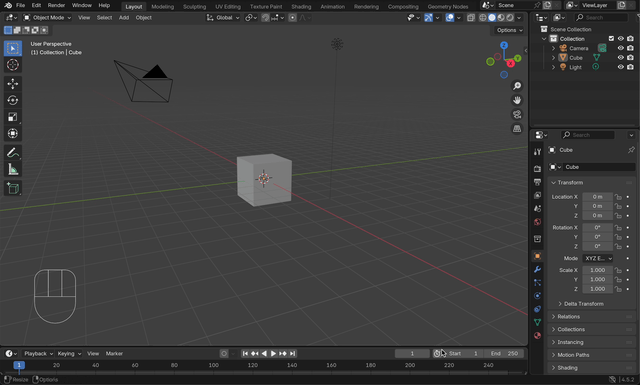Choose the Move tool
The image size is (640, 385).
click(x=13, y=84)
